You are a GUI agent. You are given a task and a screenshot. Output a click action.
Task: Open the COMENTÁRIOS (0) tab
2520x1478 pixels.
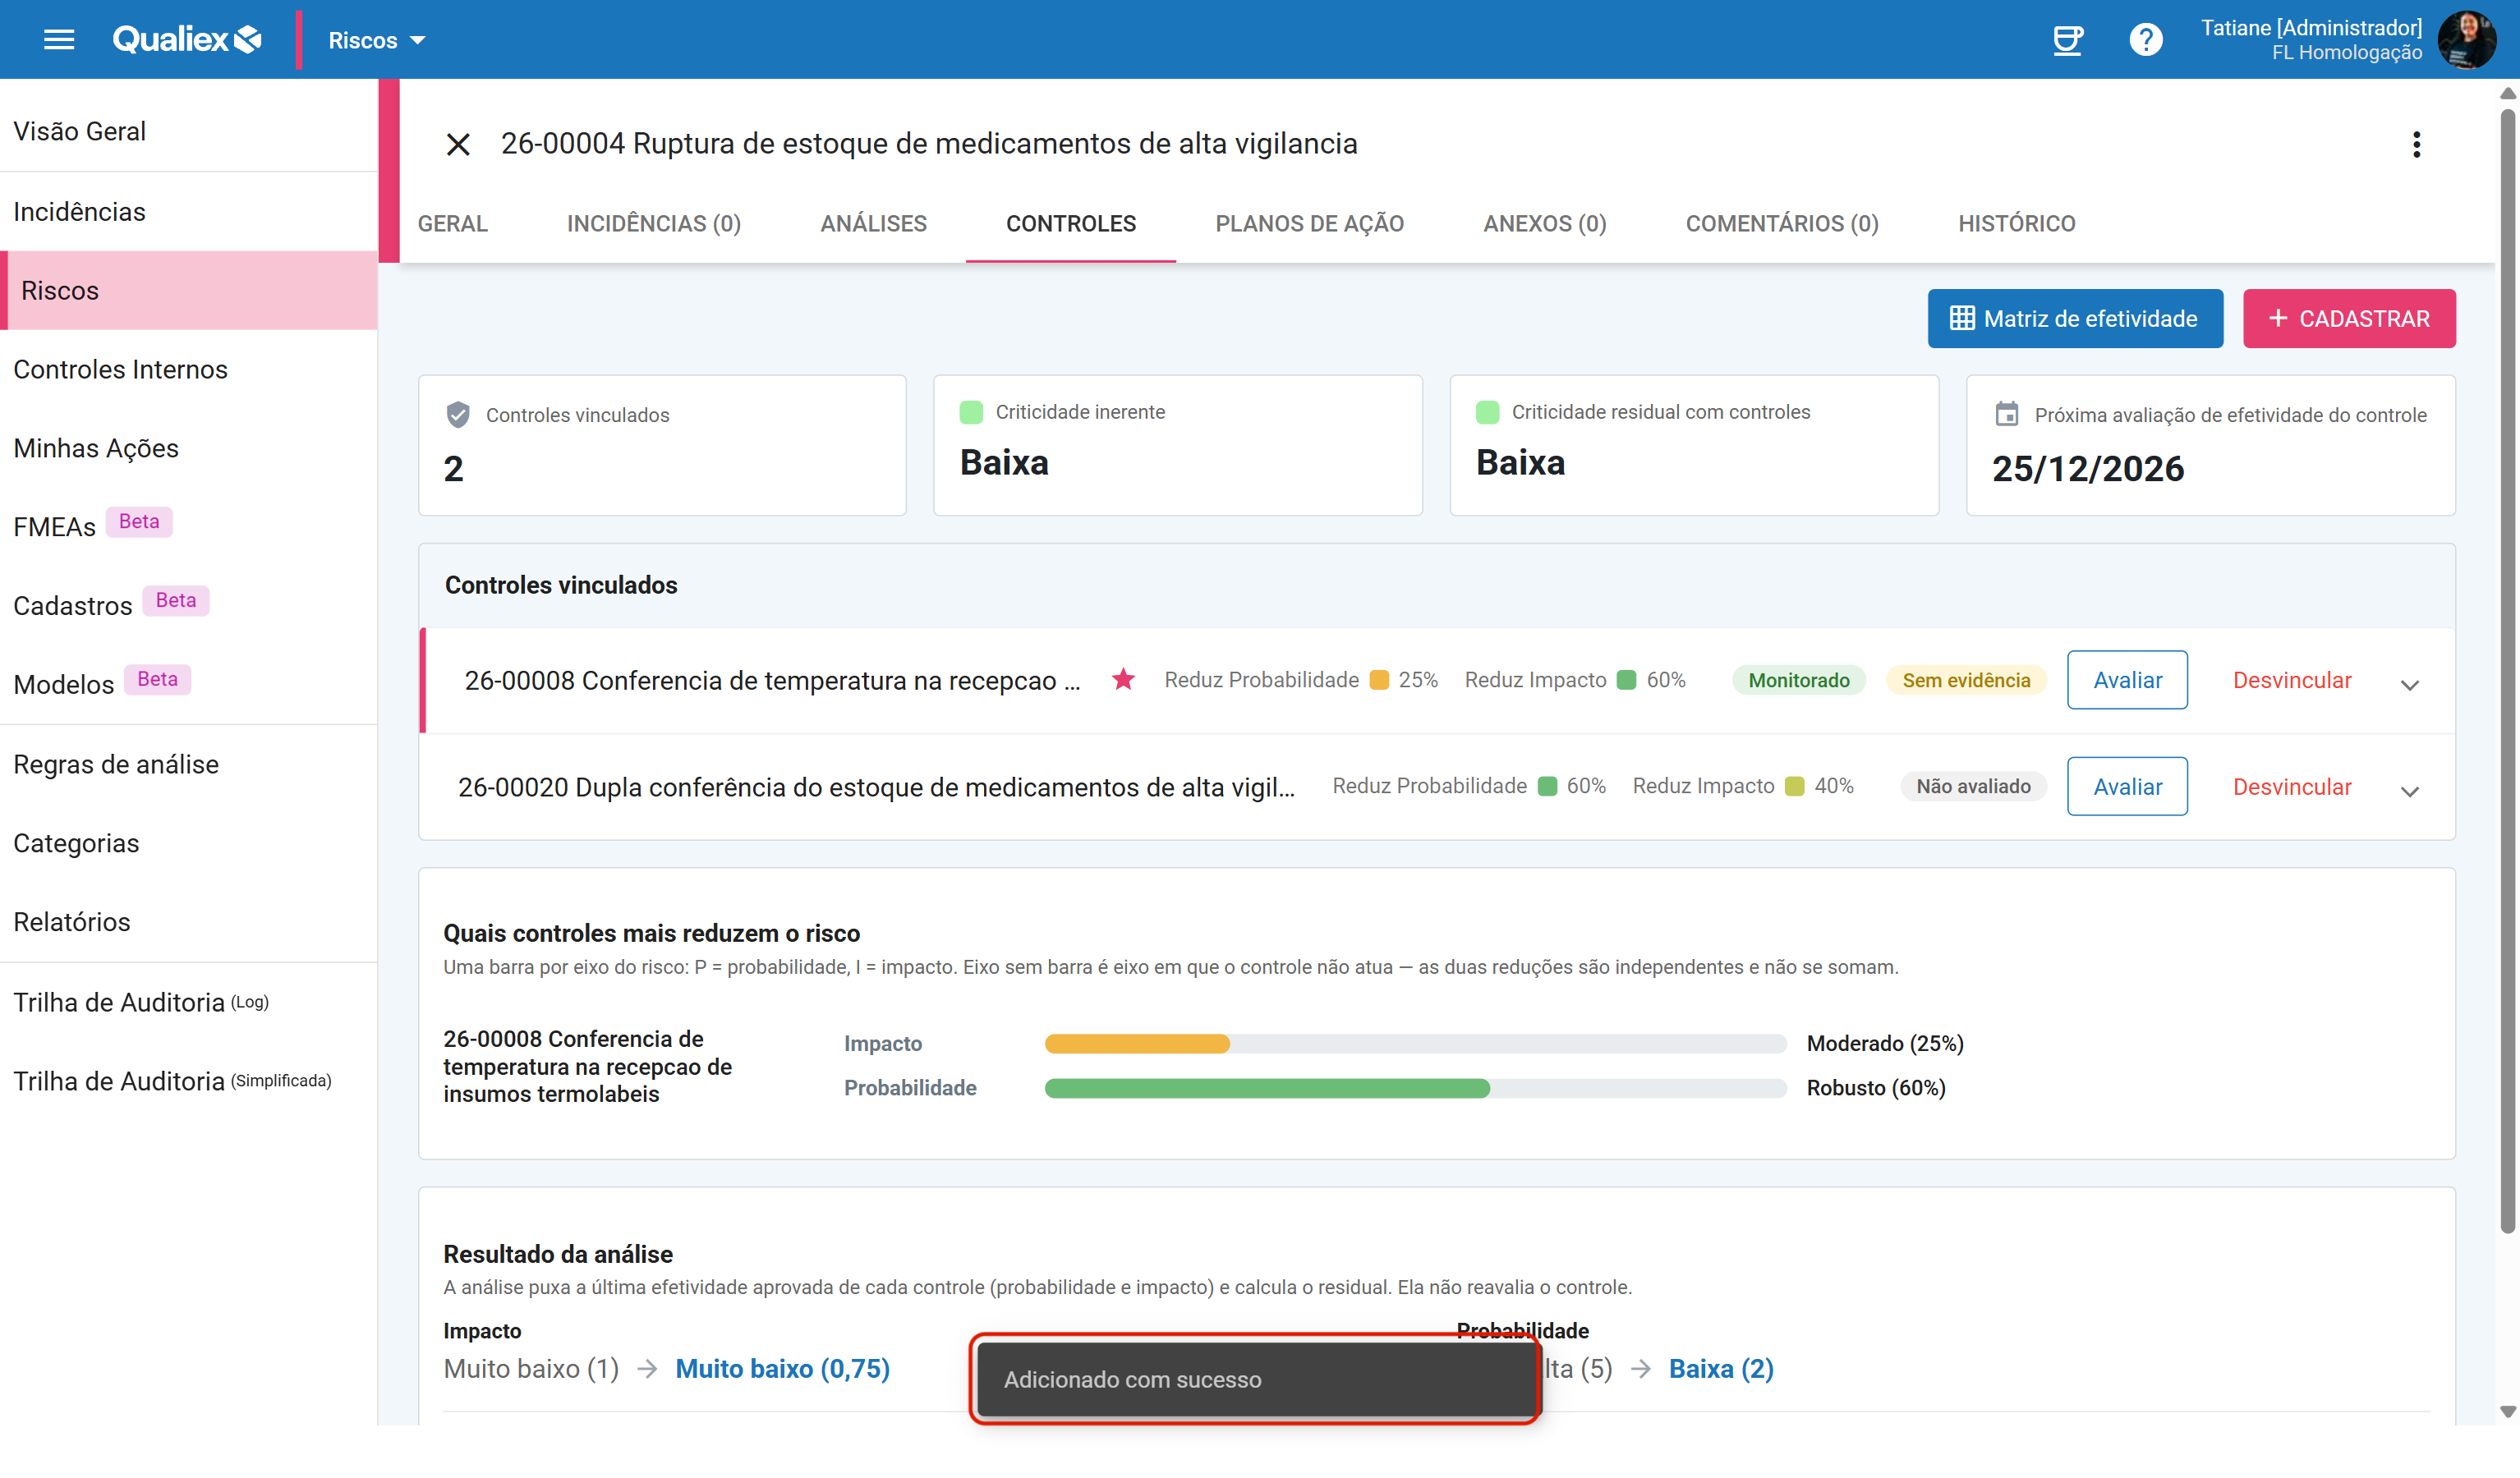[1782, 223]
